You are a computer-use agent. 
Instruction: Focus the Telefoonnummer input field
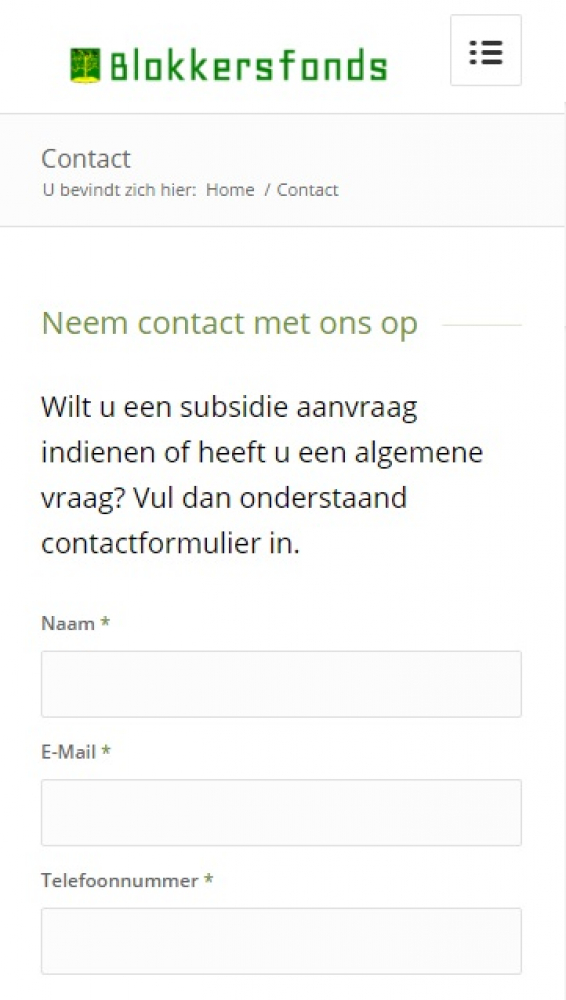point(281,941)
